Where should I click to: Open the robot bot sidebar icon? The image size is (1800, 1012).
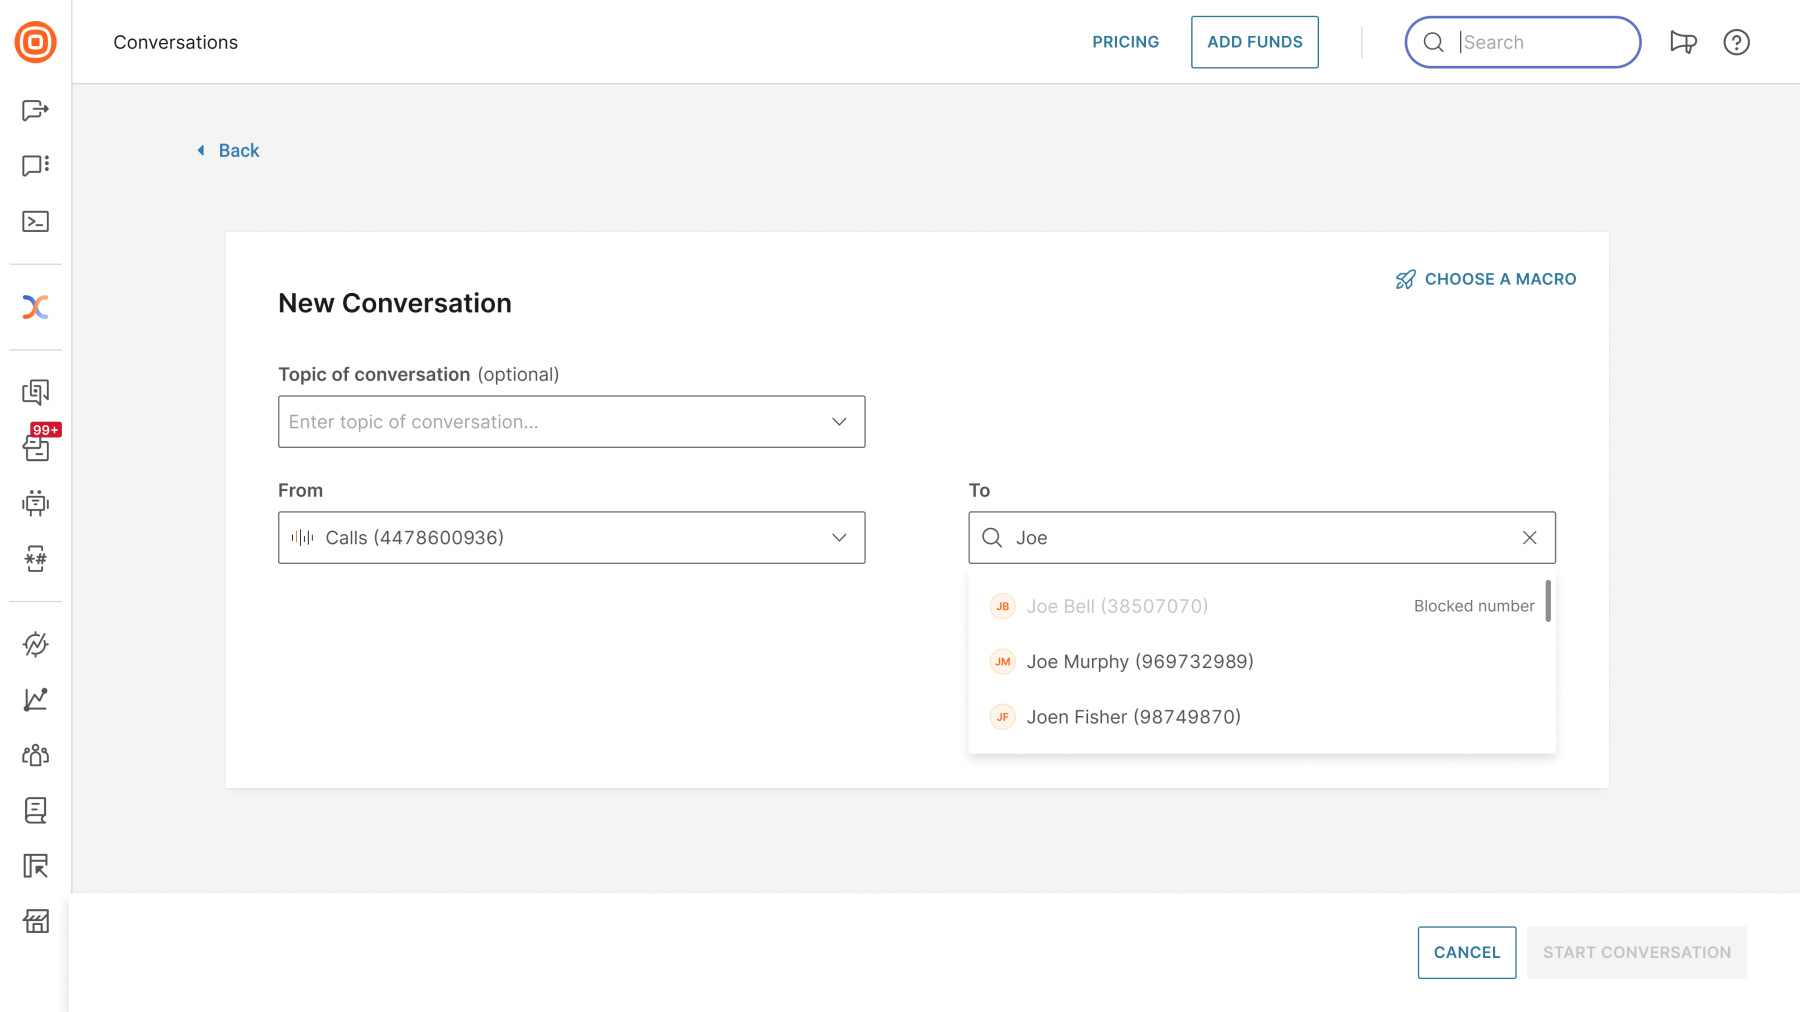pos(35,503)
